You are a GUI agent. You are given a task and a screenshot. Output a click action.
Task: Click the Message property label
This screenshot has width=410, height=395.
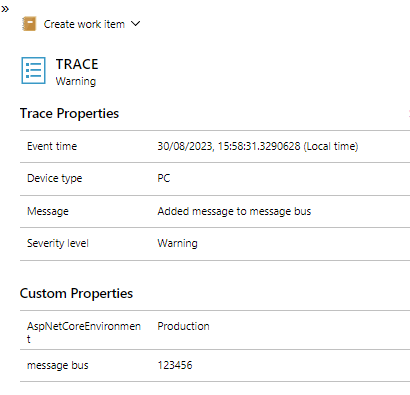click(x=48, y=211)
